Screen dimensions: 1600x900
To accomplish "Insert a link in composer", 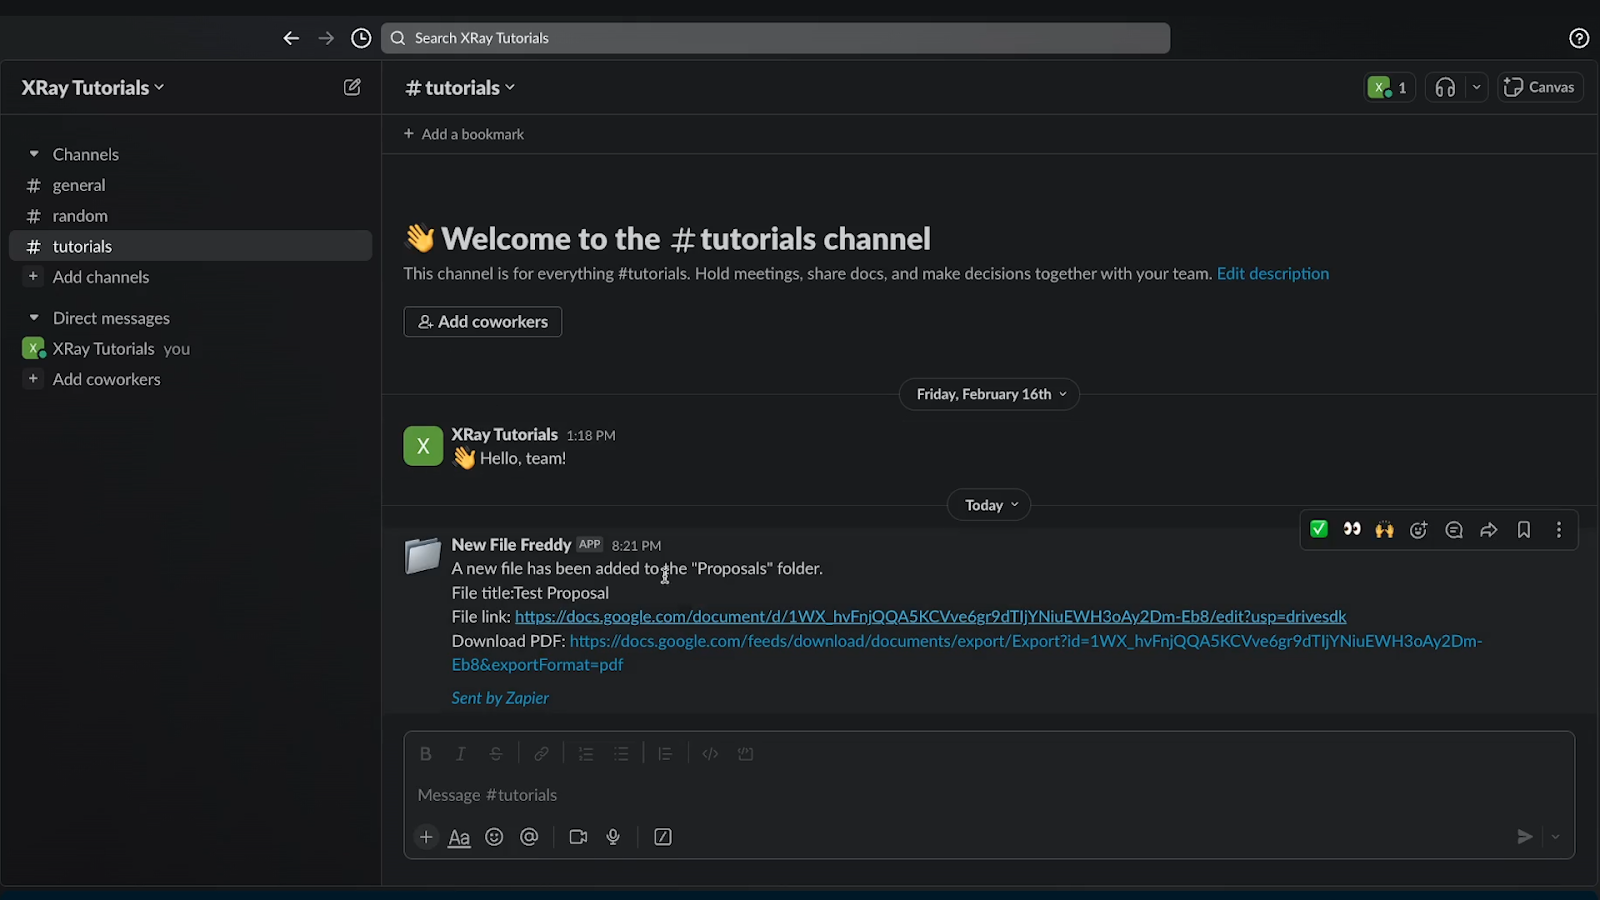I will tap(541, 754).
